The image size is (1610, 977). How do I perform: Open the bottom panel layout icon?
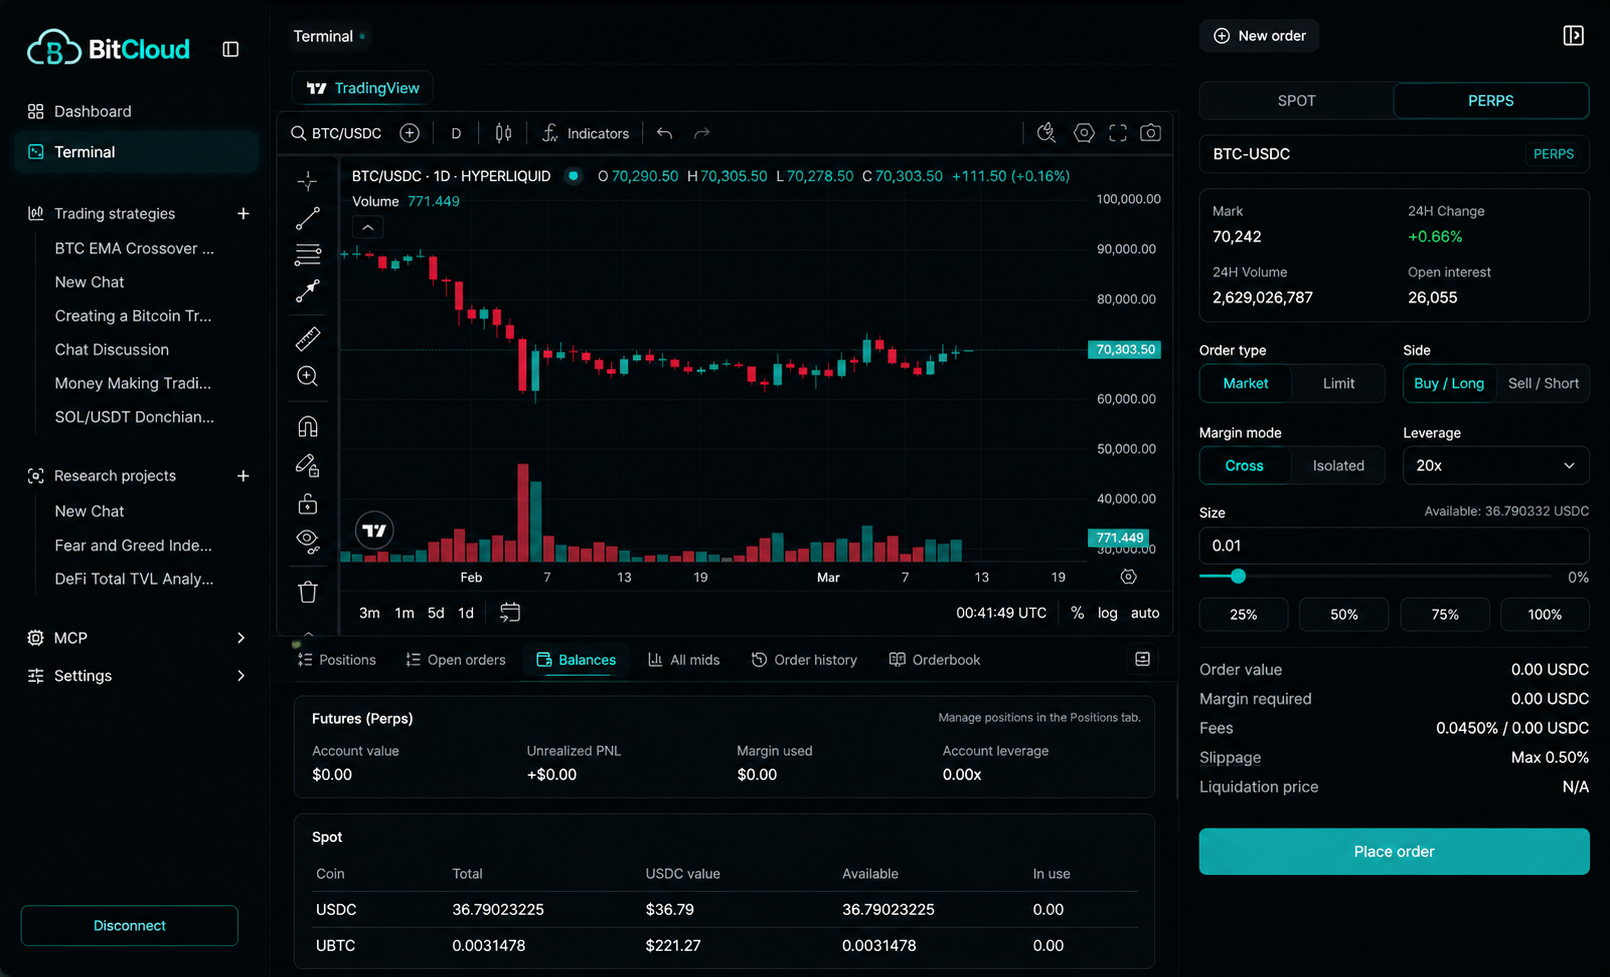(1142, 659)
